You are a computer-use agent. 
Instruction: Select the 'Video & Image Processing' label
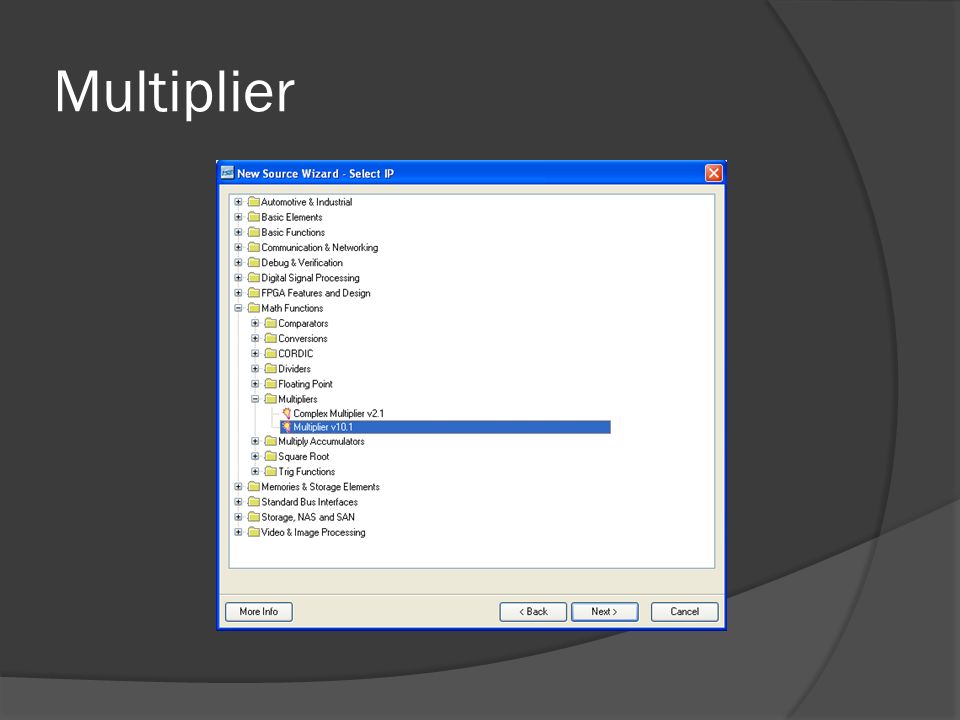click(x=313, y=532)
